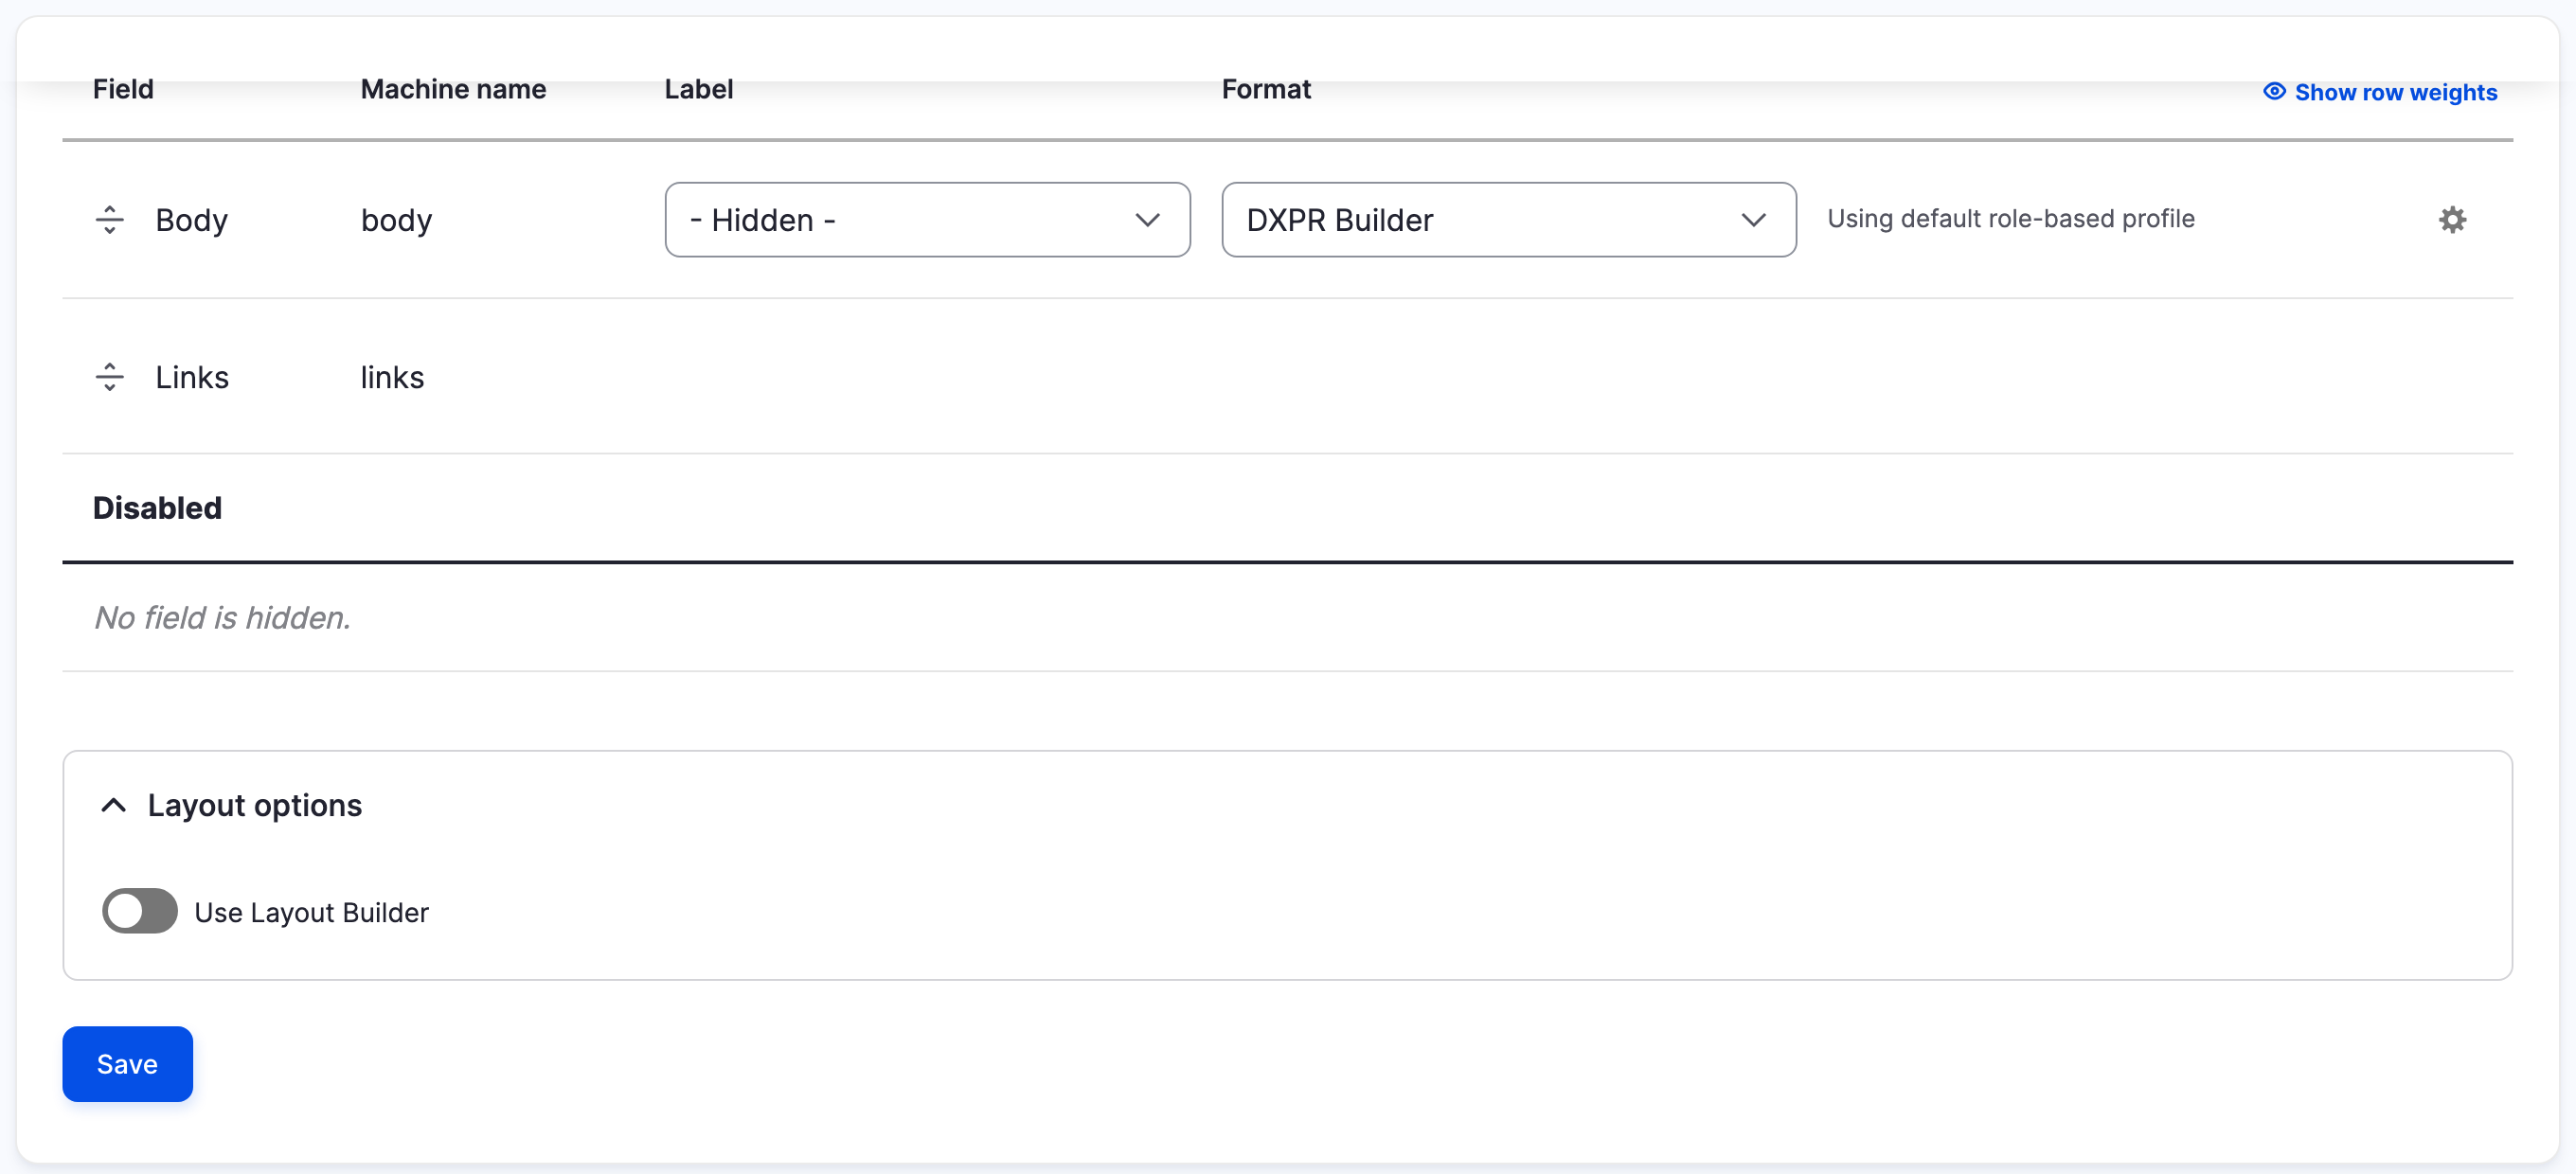This screenshot has width=2576, height=1174.
Task: Click the Field column header
Action: tap(123, 89)
